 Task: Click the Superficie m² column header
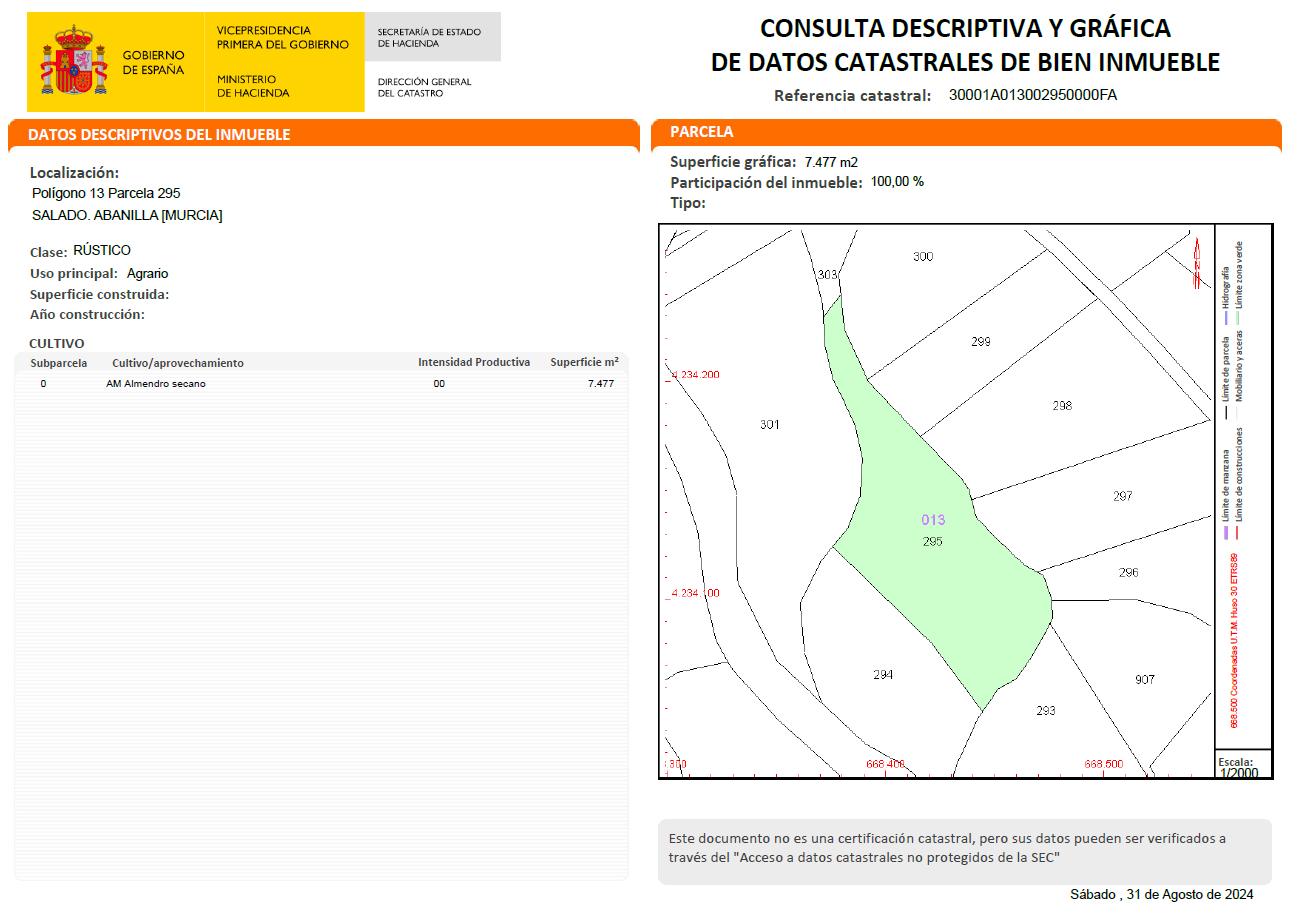tap(584, 362)
